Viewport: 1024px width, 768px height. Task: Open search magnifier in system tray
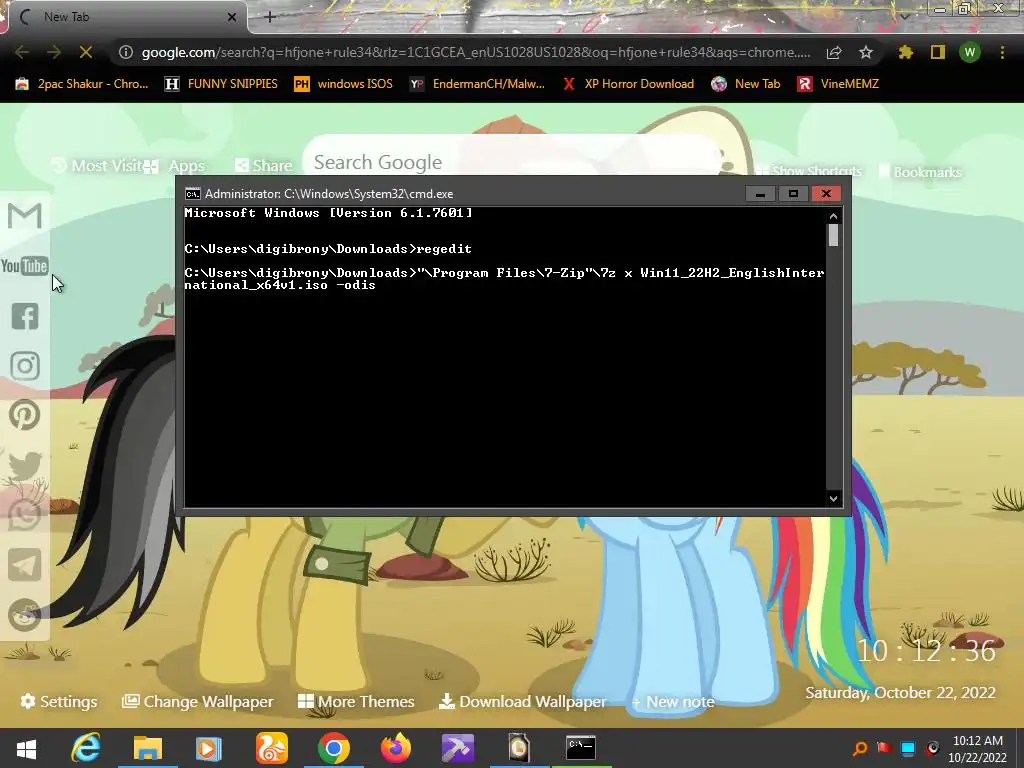860,748
